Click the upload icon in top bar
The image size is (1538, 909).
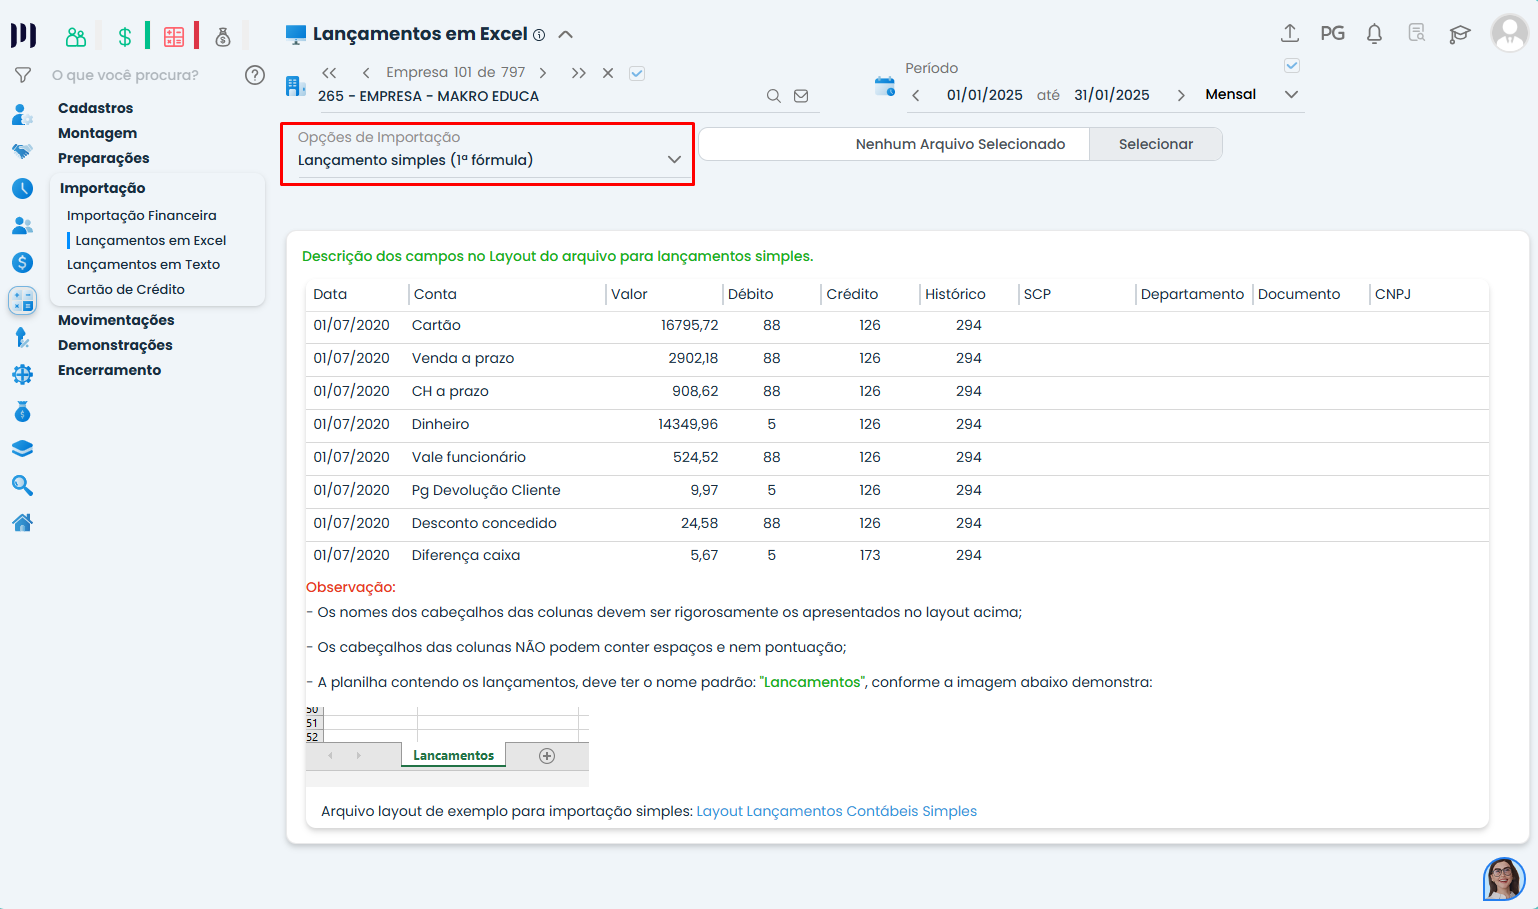[1290, 33]
